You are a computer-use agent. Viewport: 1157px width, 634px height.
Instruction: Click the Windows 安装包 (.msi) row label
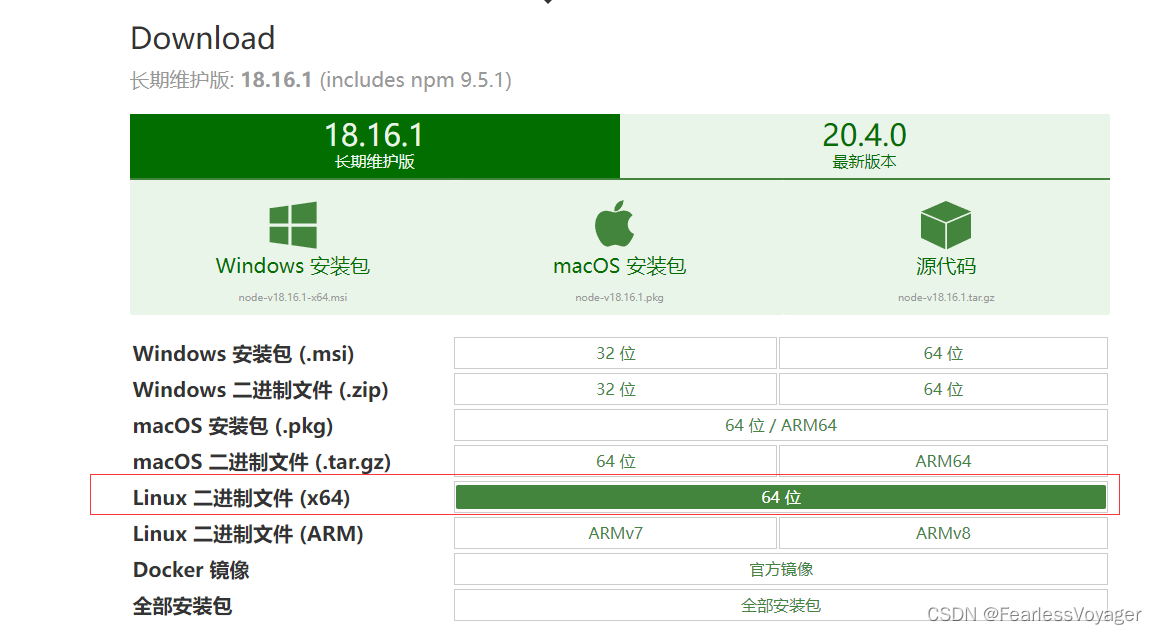coord(244,354)
